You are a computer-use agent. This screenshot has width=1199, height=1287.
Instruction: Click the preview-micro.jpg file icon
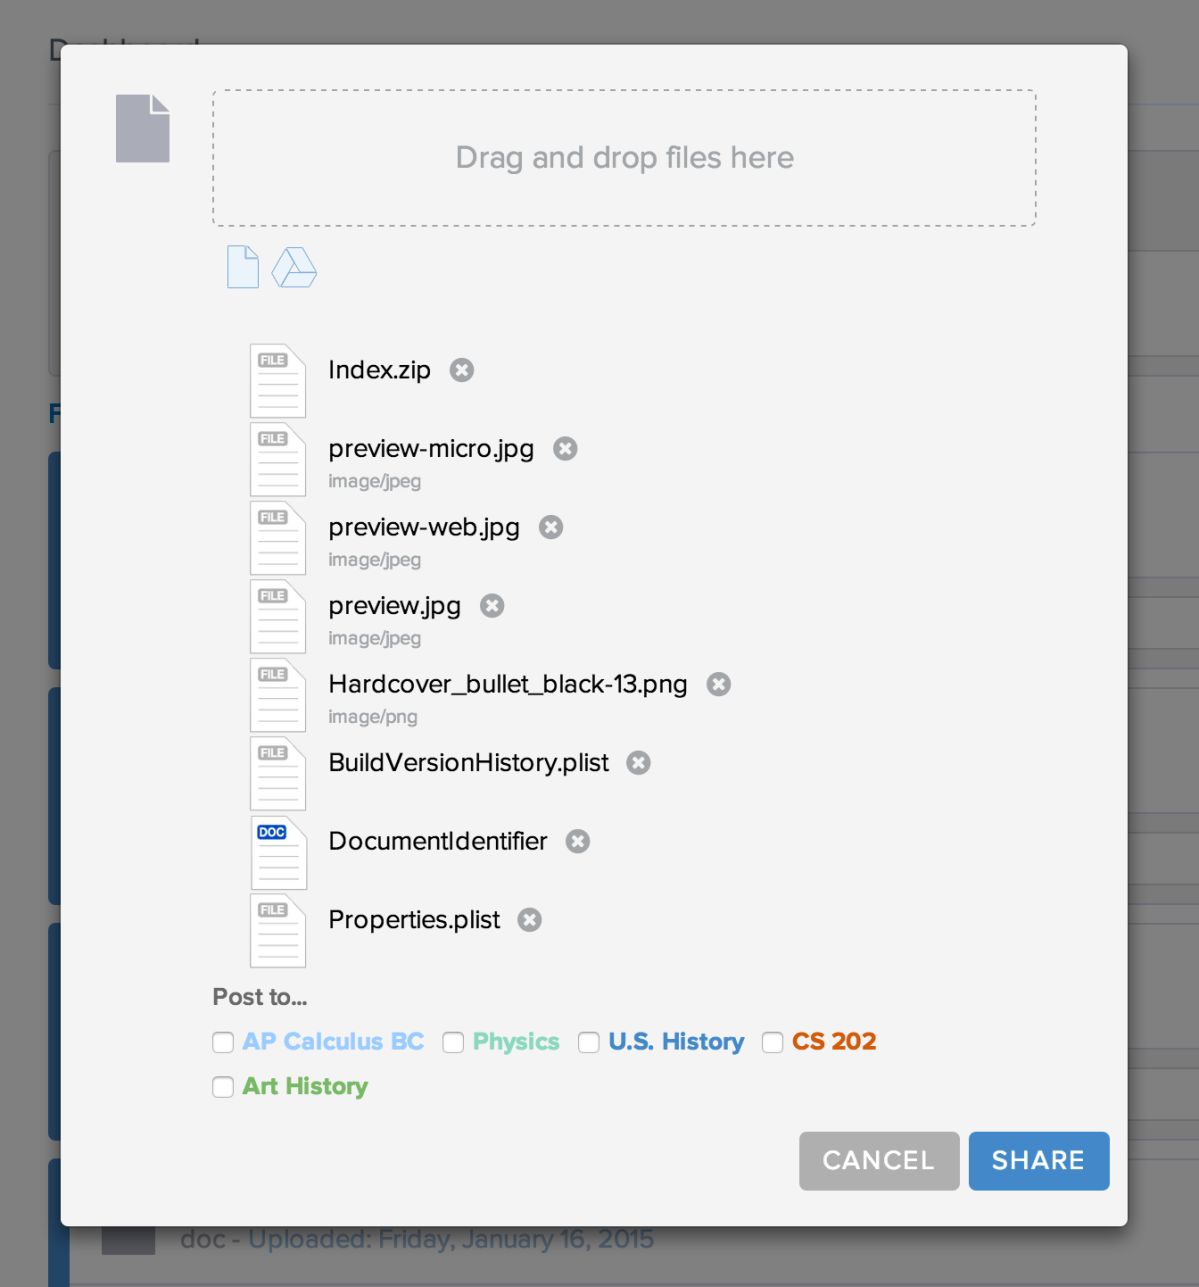[x=278, y=459]
